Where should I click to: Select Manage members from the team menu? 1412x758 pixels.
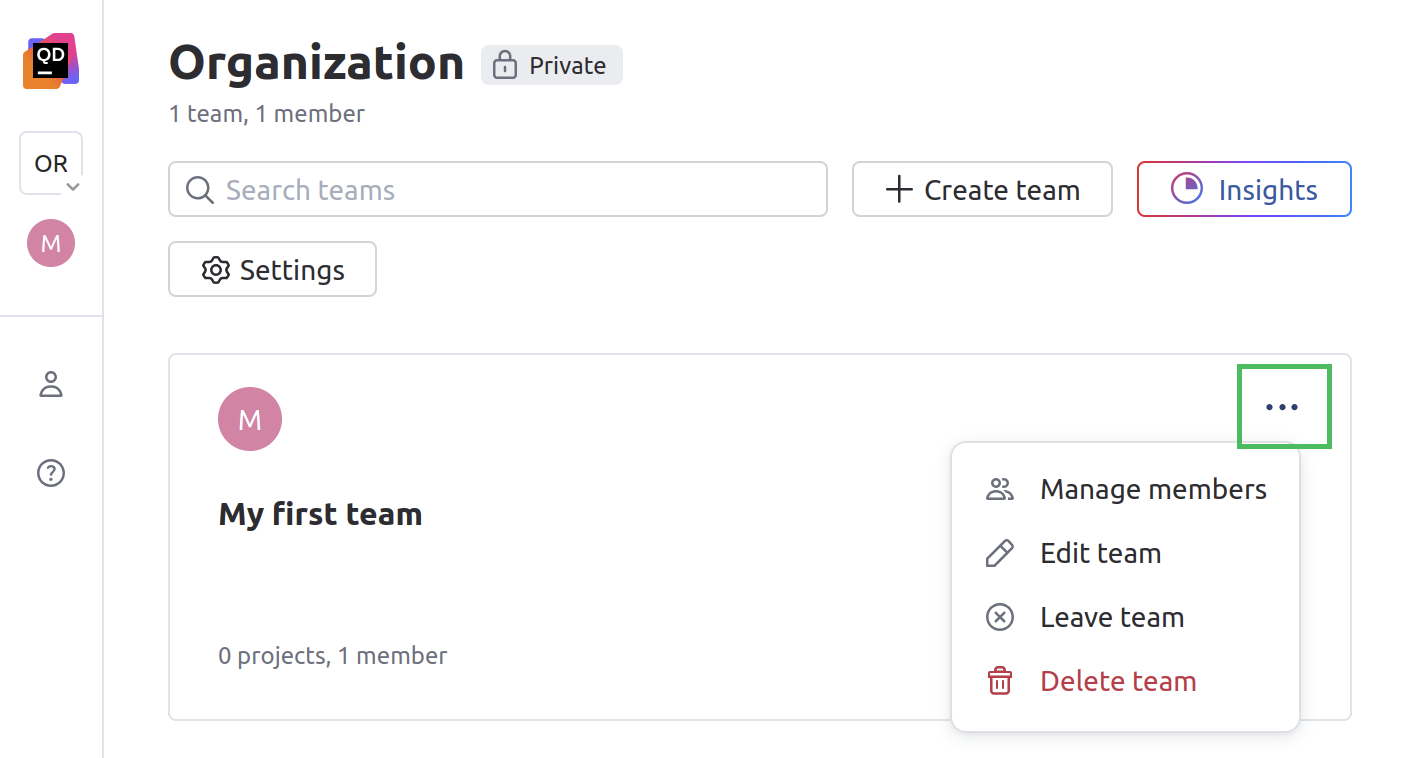click(1152, 489)
